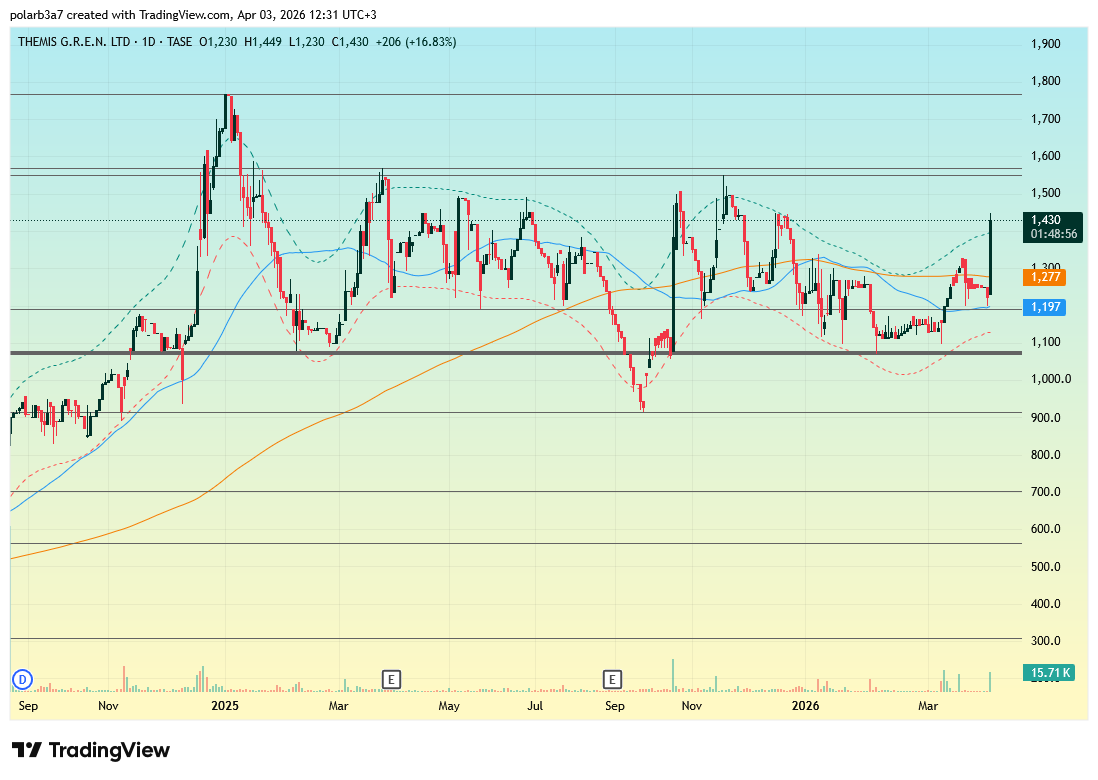Click the dark 1,430 current price label
Image resolution: width=1098 pixels, height=780 pixels.
point(1047,220)
